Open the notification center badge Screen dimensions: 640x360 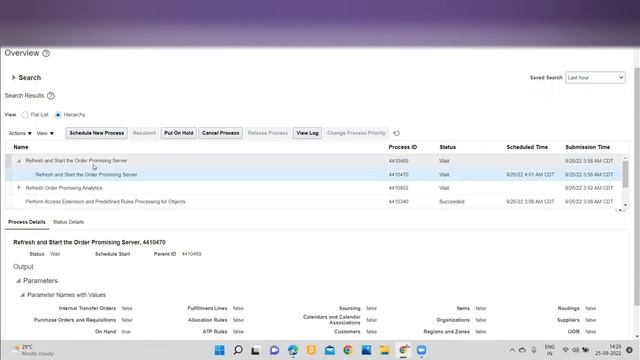(x=629, y=350)
